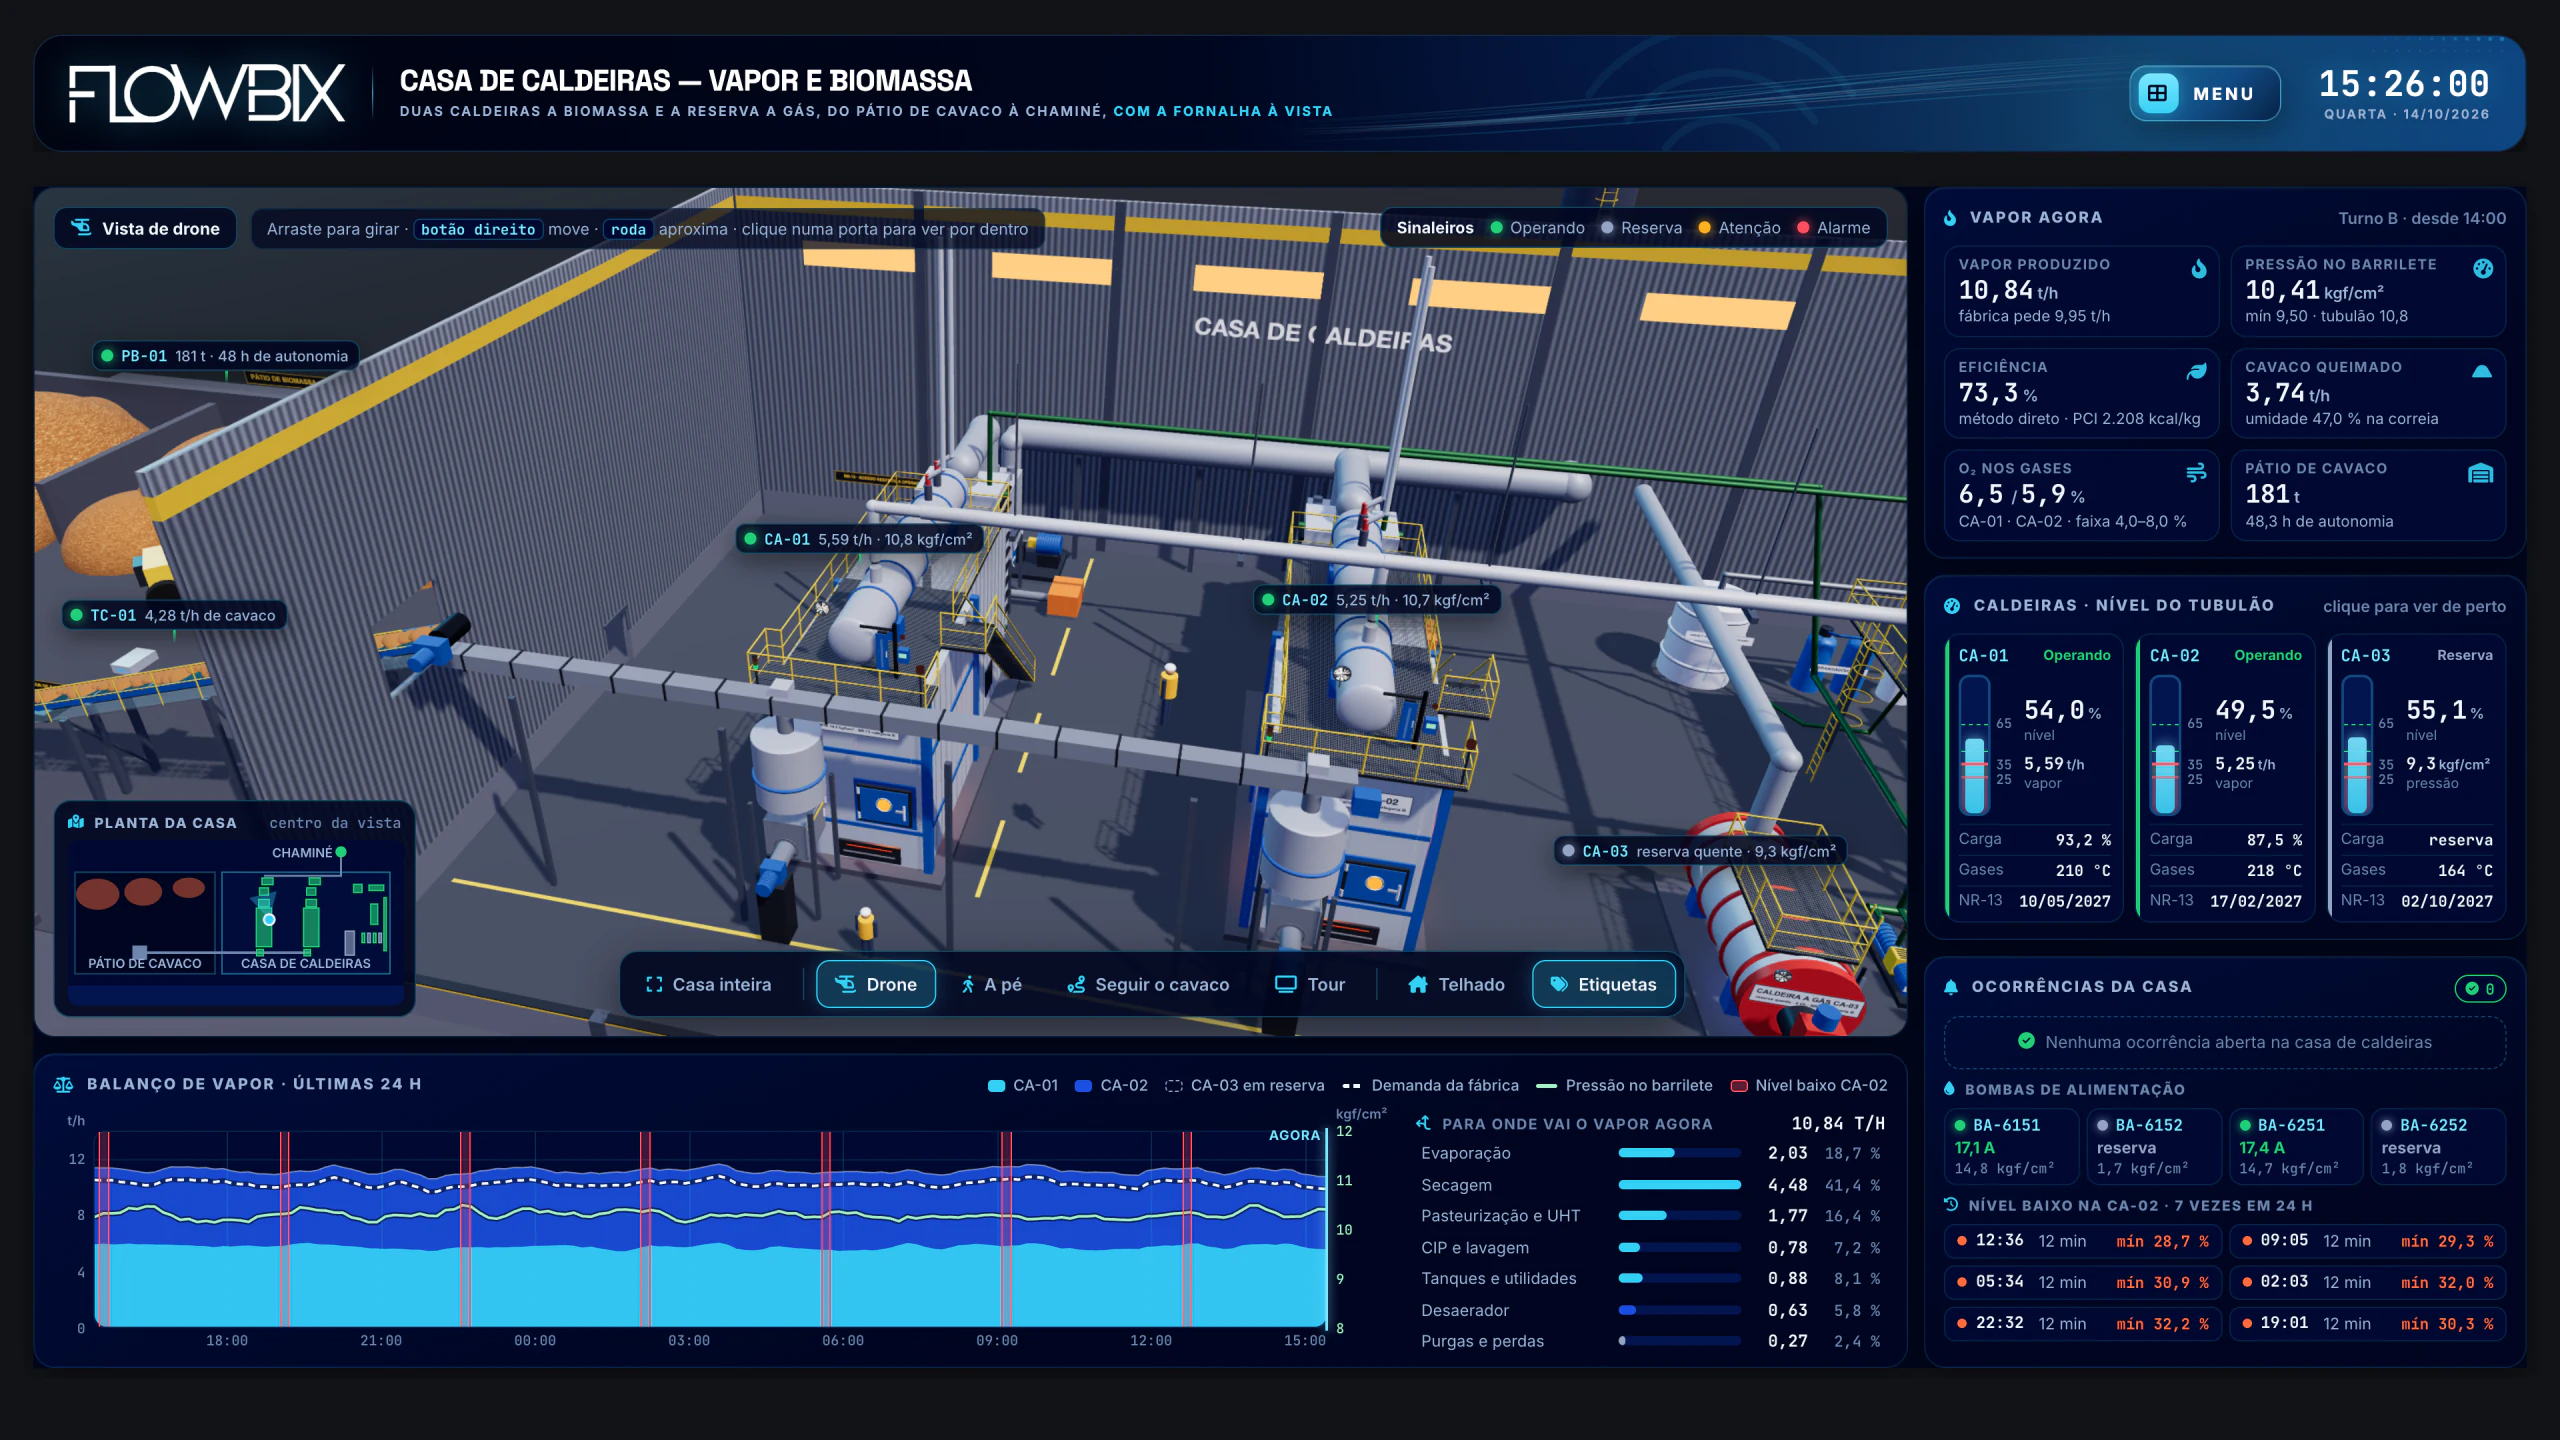Click the history icon beside Nível Baixo na CA-02
Screen dimensions: 2560x1440
1951,1205
